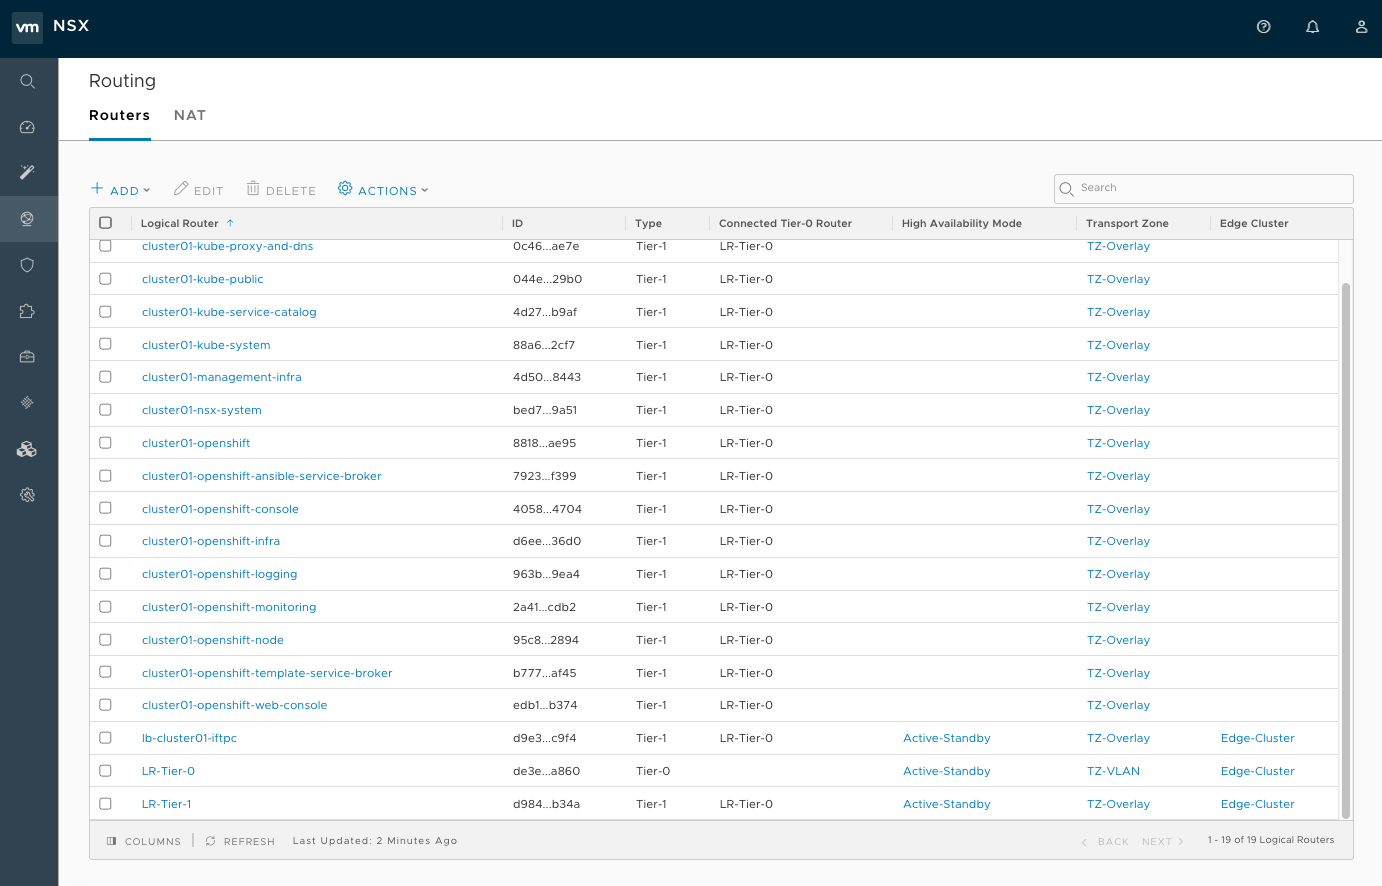Open the sidebar puzzle piece icon
This screenshot has height=886, width=1382.
pos(28,311)
